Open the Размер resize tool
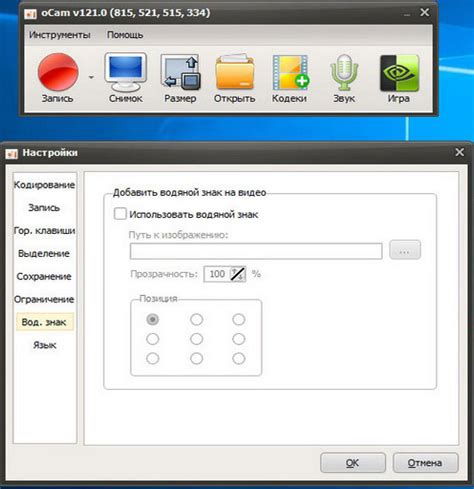The width and height of the screenshot is (474, 489). [180, 73]
